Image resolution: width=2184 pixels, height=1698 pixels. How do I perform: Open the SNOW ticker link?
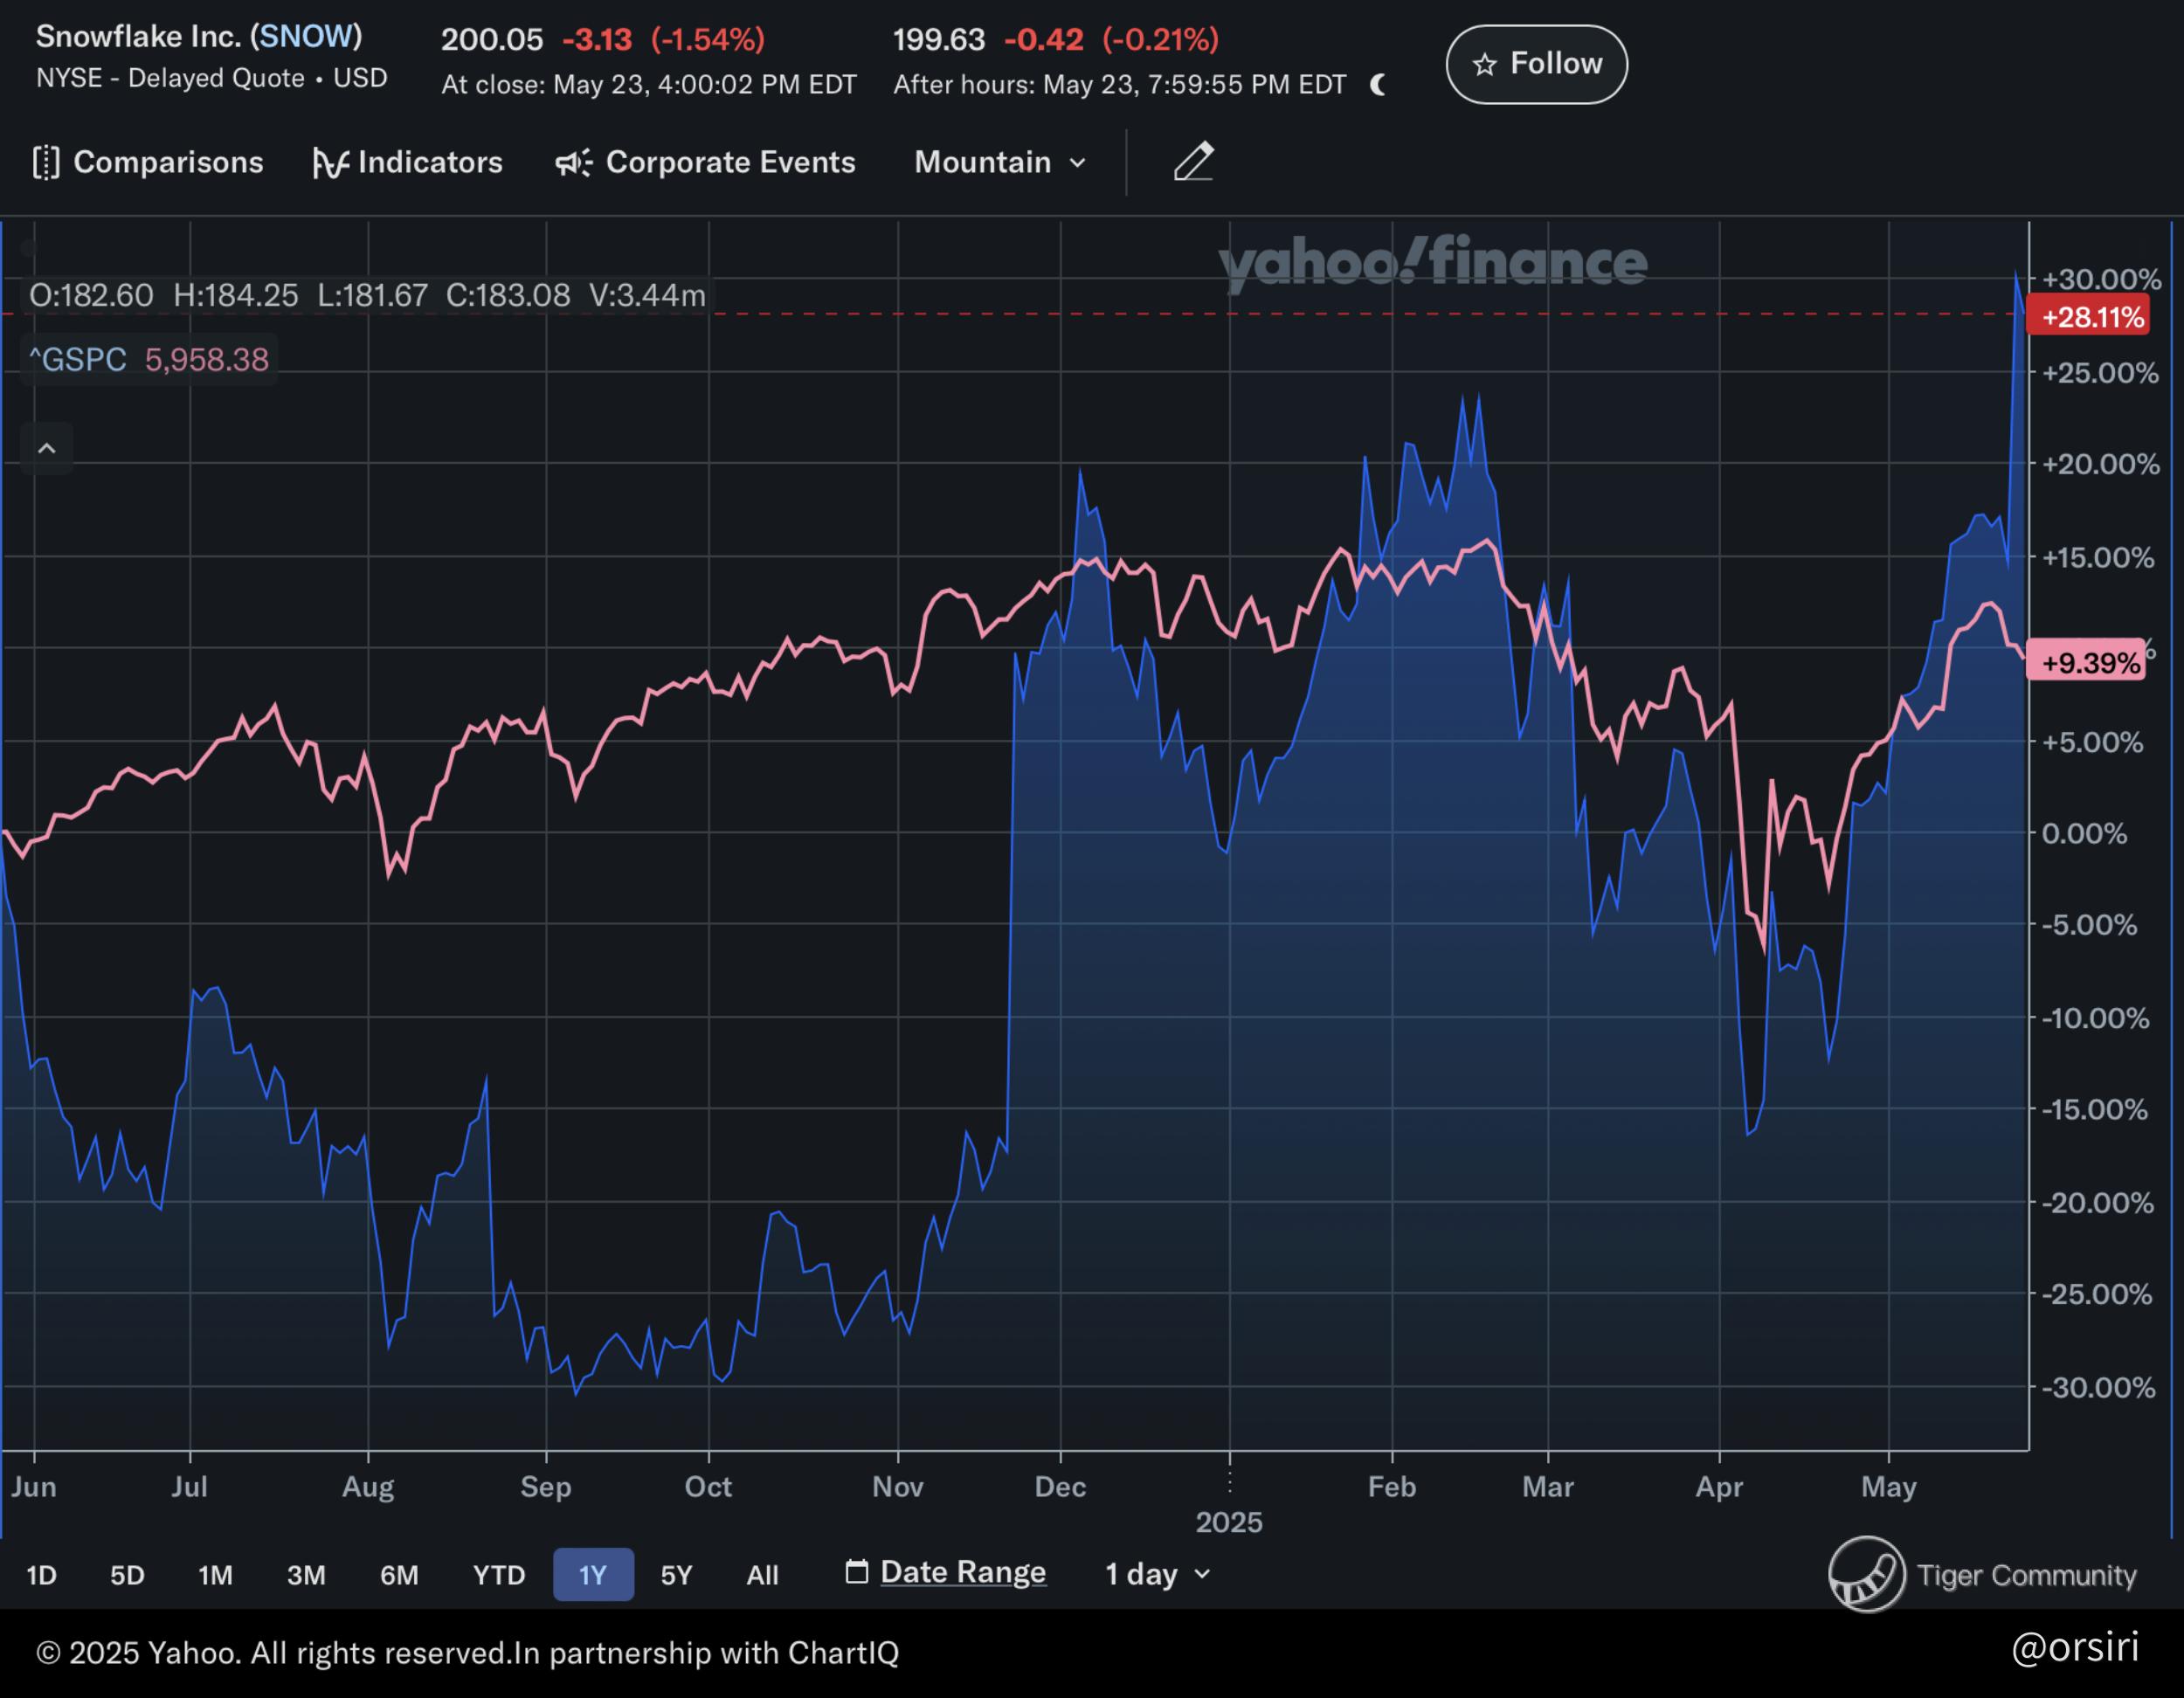tap(305, 37)
